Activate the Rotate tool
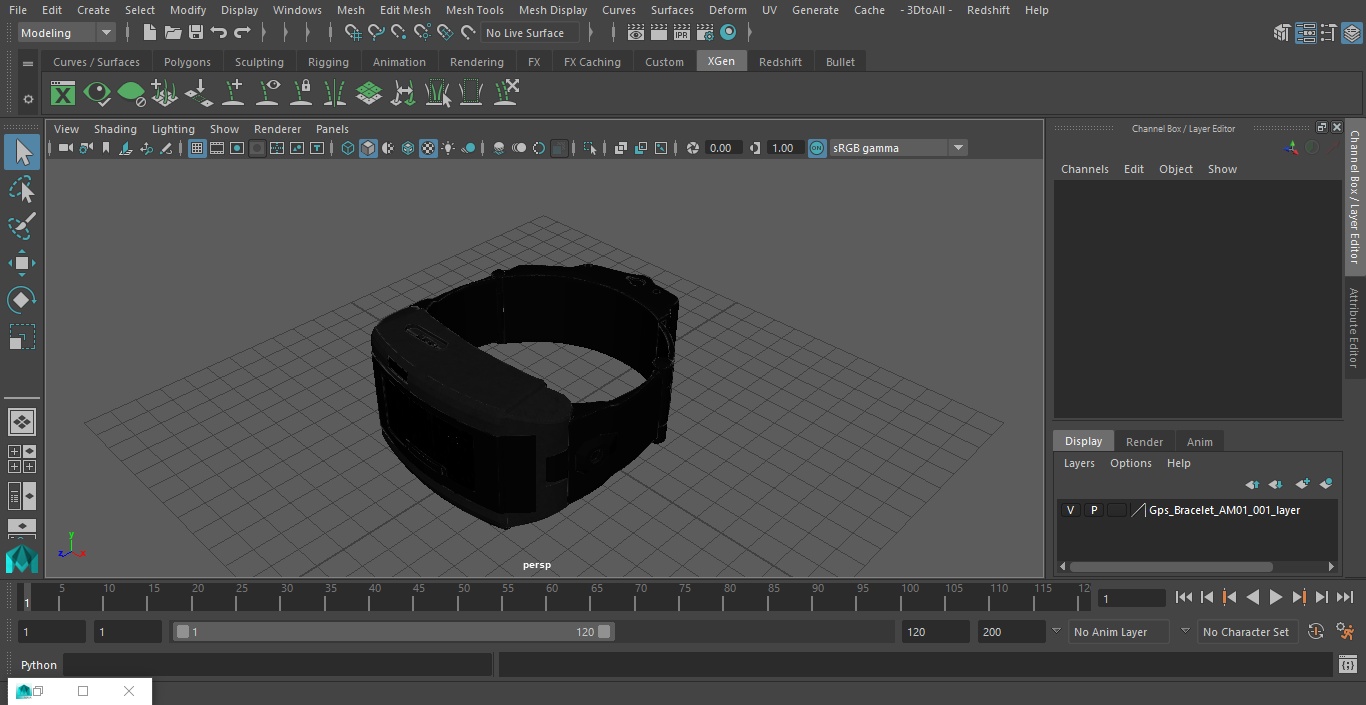The image size is (1366, 705). (22, 300)
